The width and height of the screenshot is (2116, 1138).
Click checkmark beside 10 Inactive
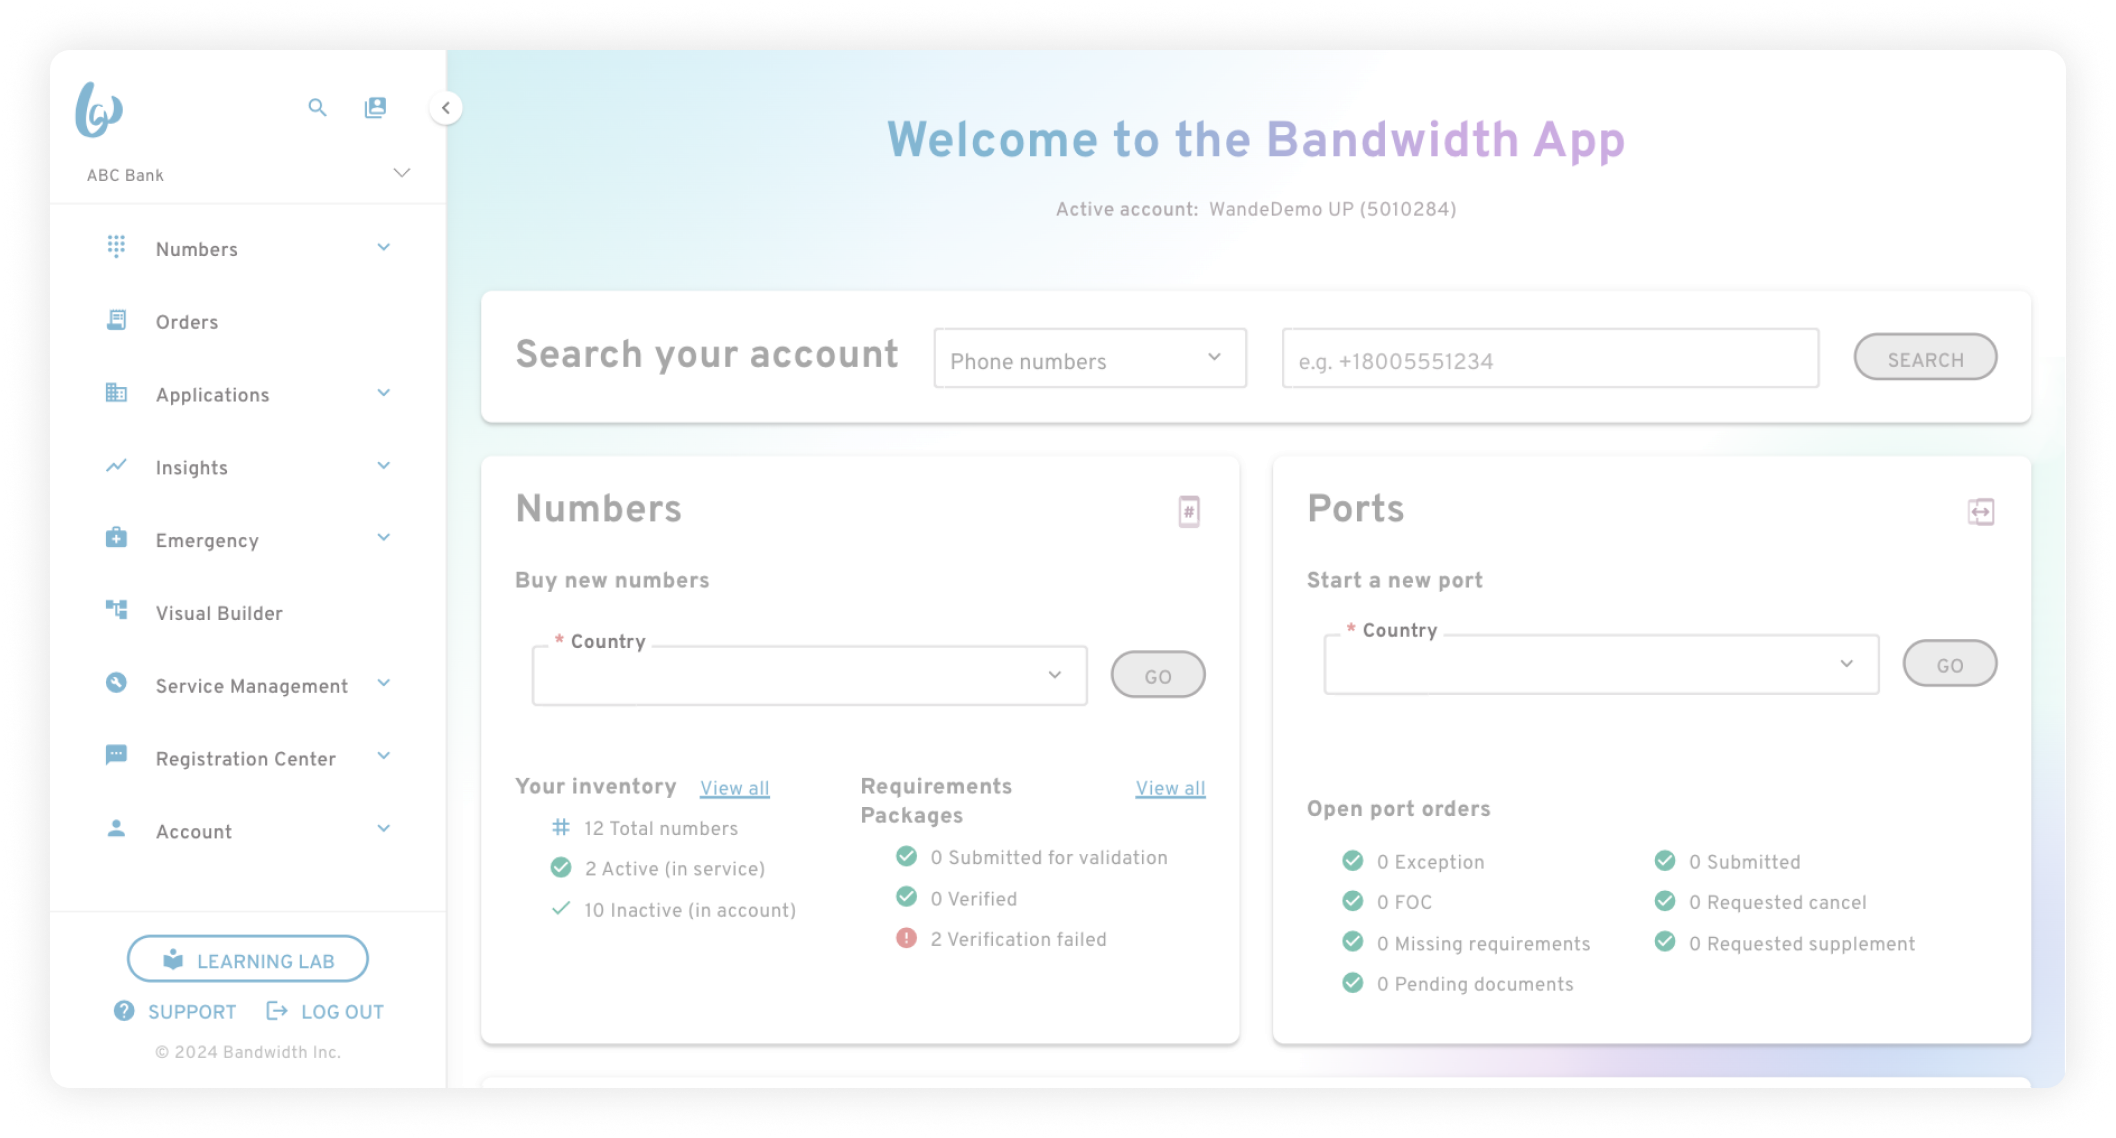561,908
